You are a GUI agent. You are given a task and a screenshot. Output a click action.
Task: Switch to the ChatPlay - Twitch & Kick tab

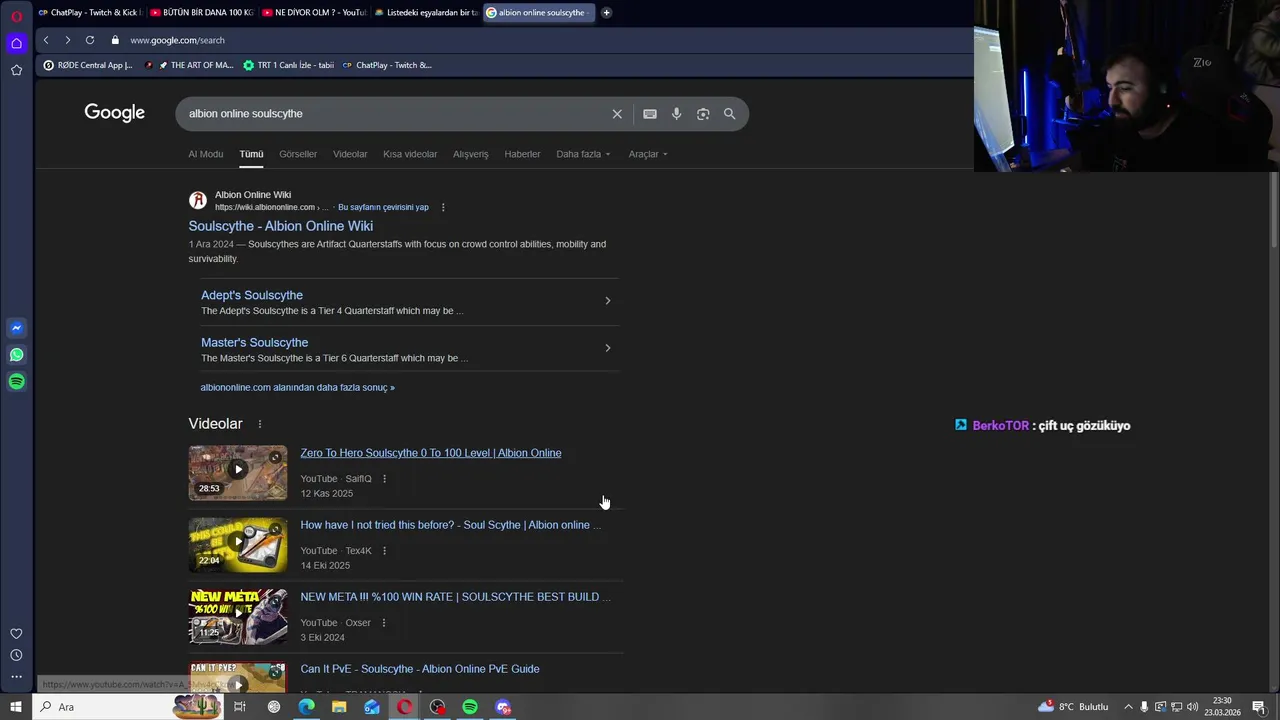click(x=91, y=13)
